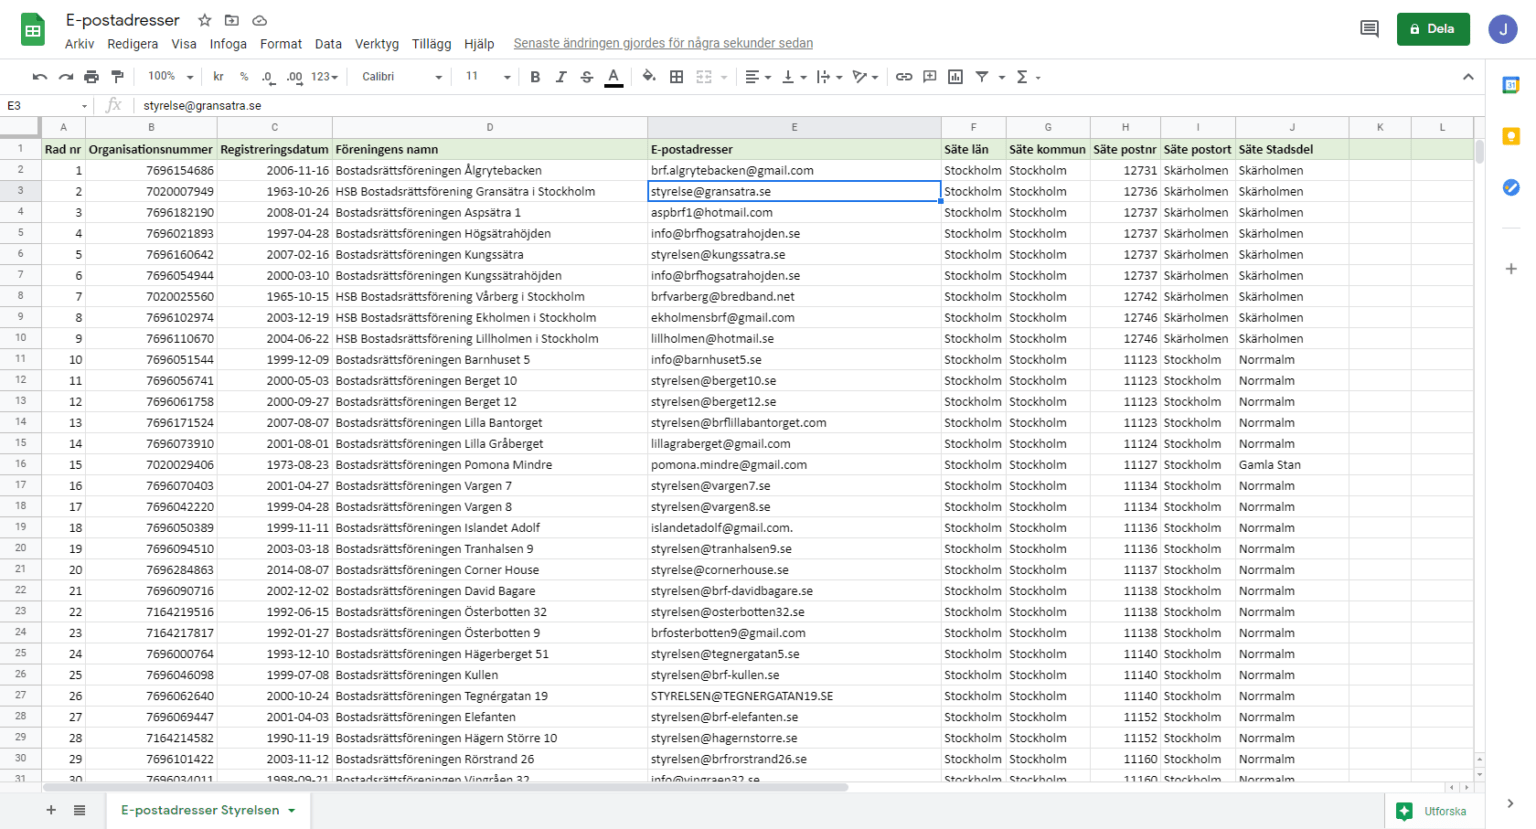The width and height of the screenshot is (1536, 829).
Task: Insert a chart using toolbar icon
Action: click(956, 77)
